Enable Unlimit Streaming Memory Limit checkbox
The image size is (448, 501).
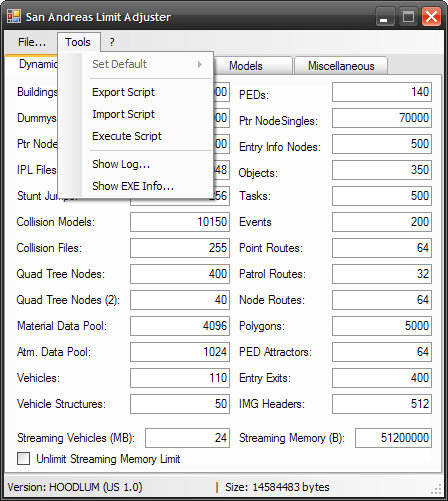(24, 459)
